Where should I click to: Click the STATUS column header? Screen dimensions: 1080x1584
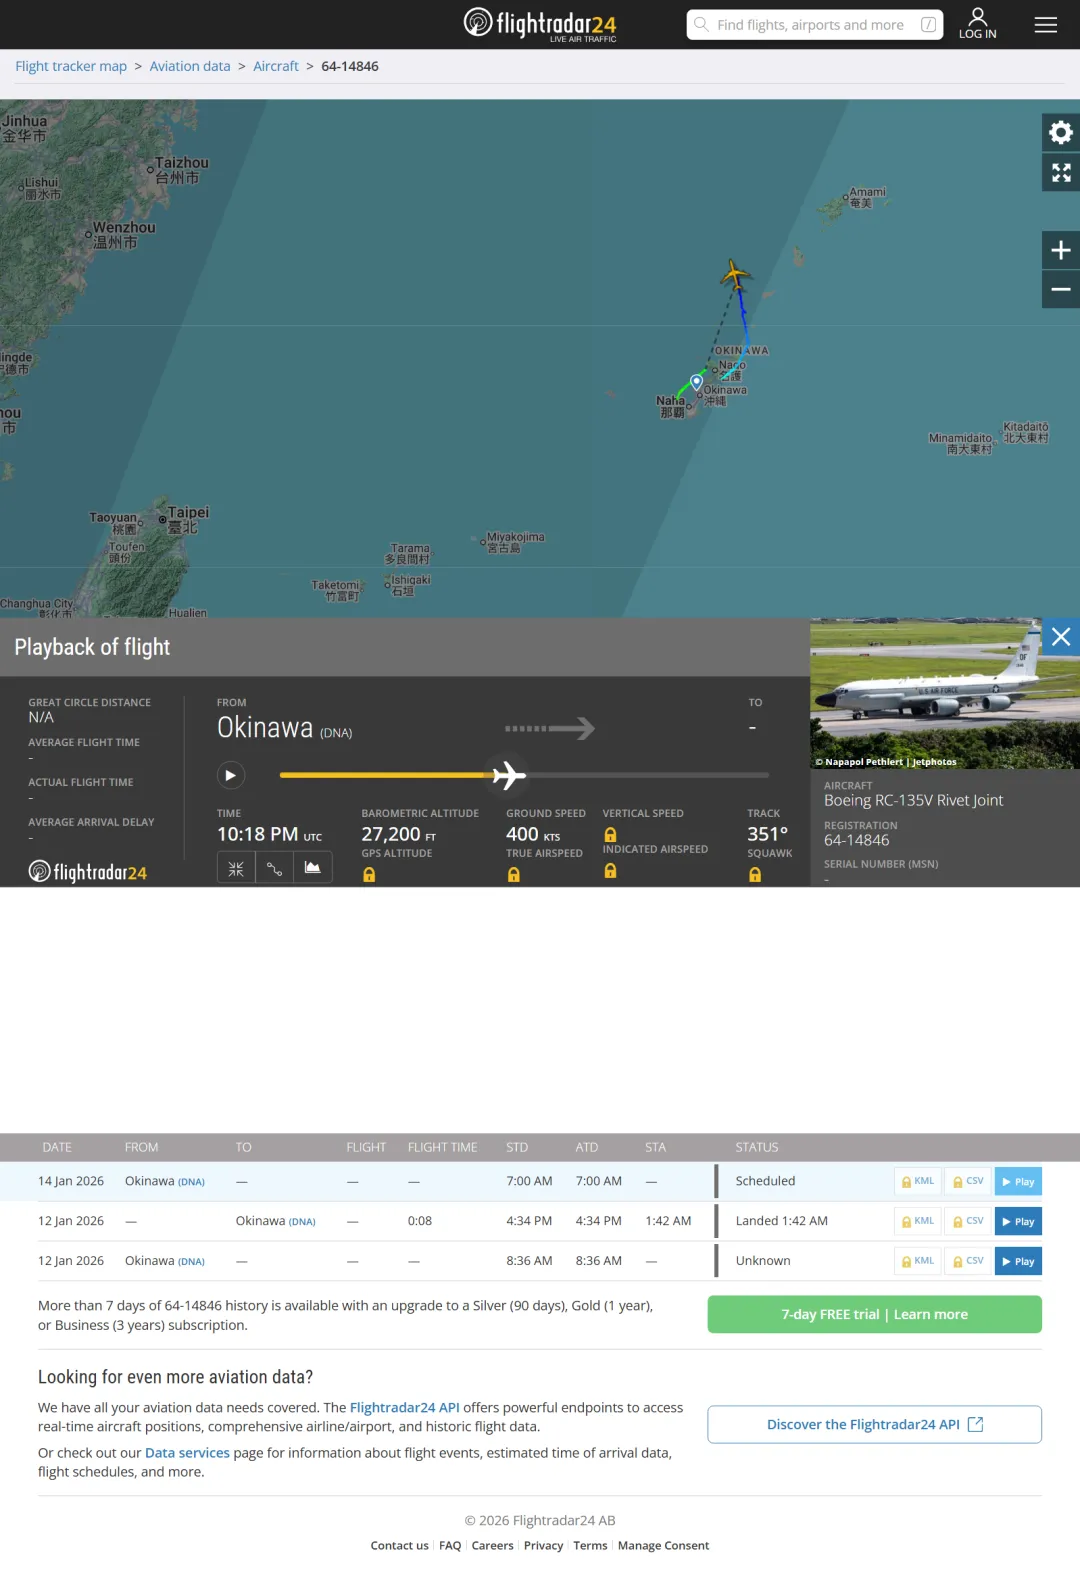click(757, 1147)
